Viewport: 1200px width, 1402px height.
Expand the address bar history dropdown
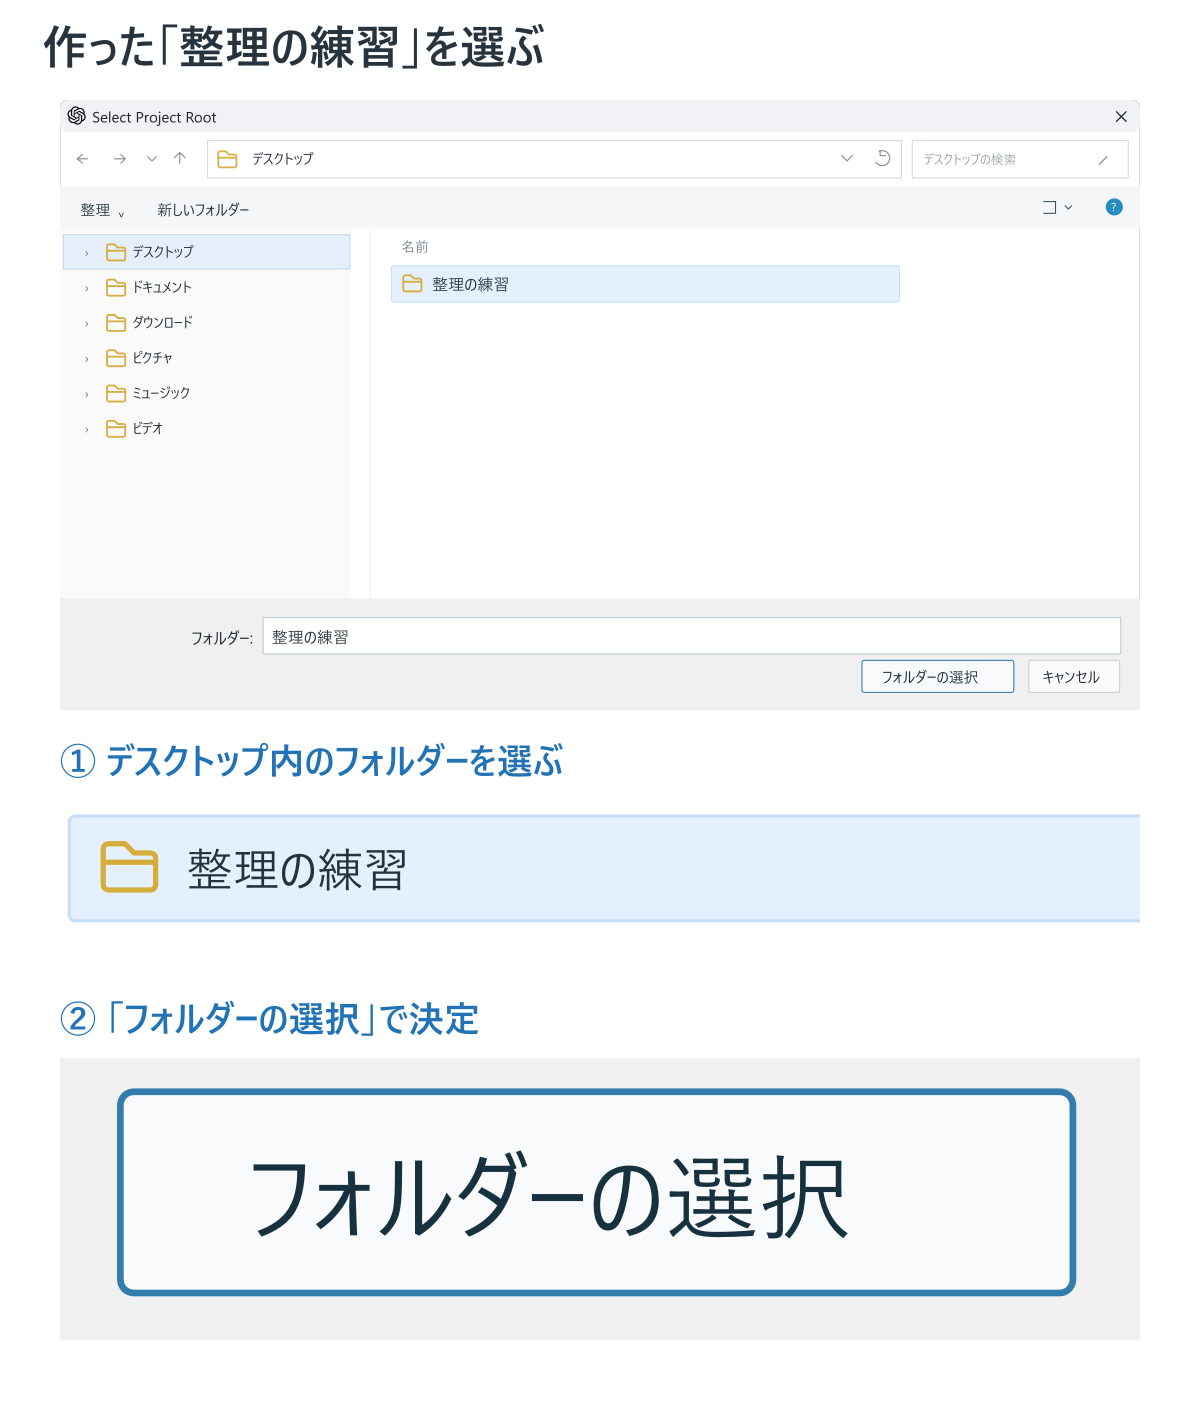point(847,158)
